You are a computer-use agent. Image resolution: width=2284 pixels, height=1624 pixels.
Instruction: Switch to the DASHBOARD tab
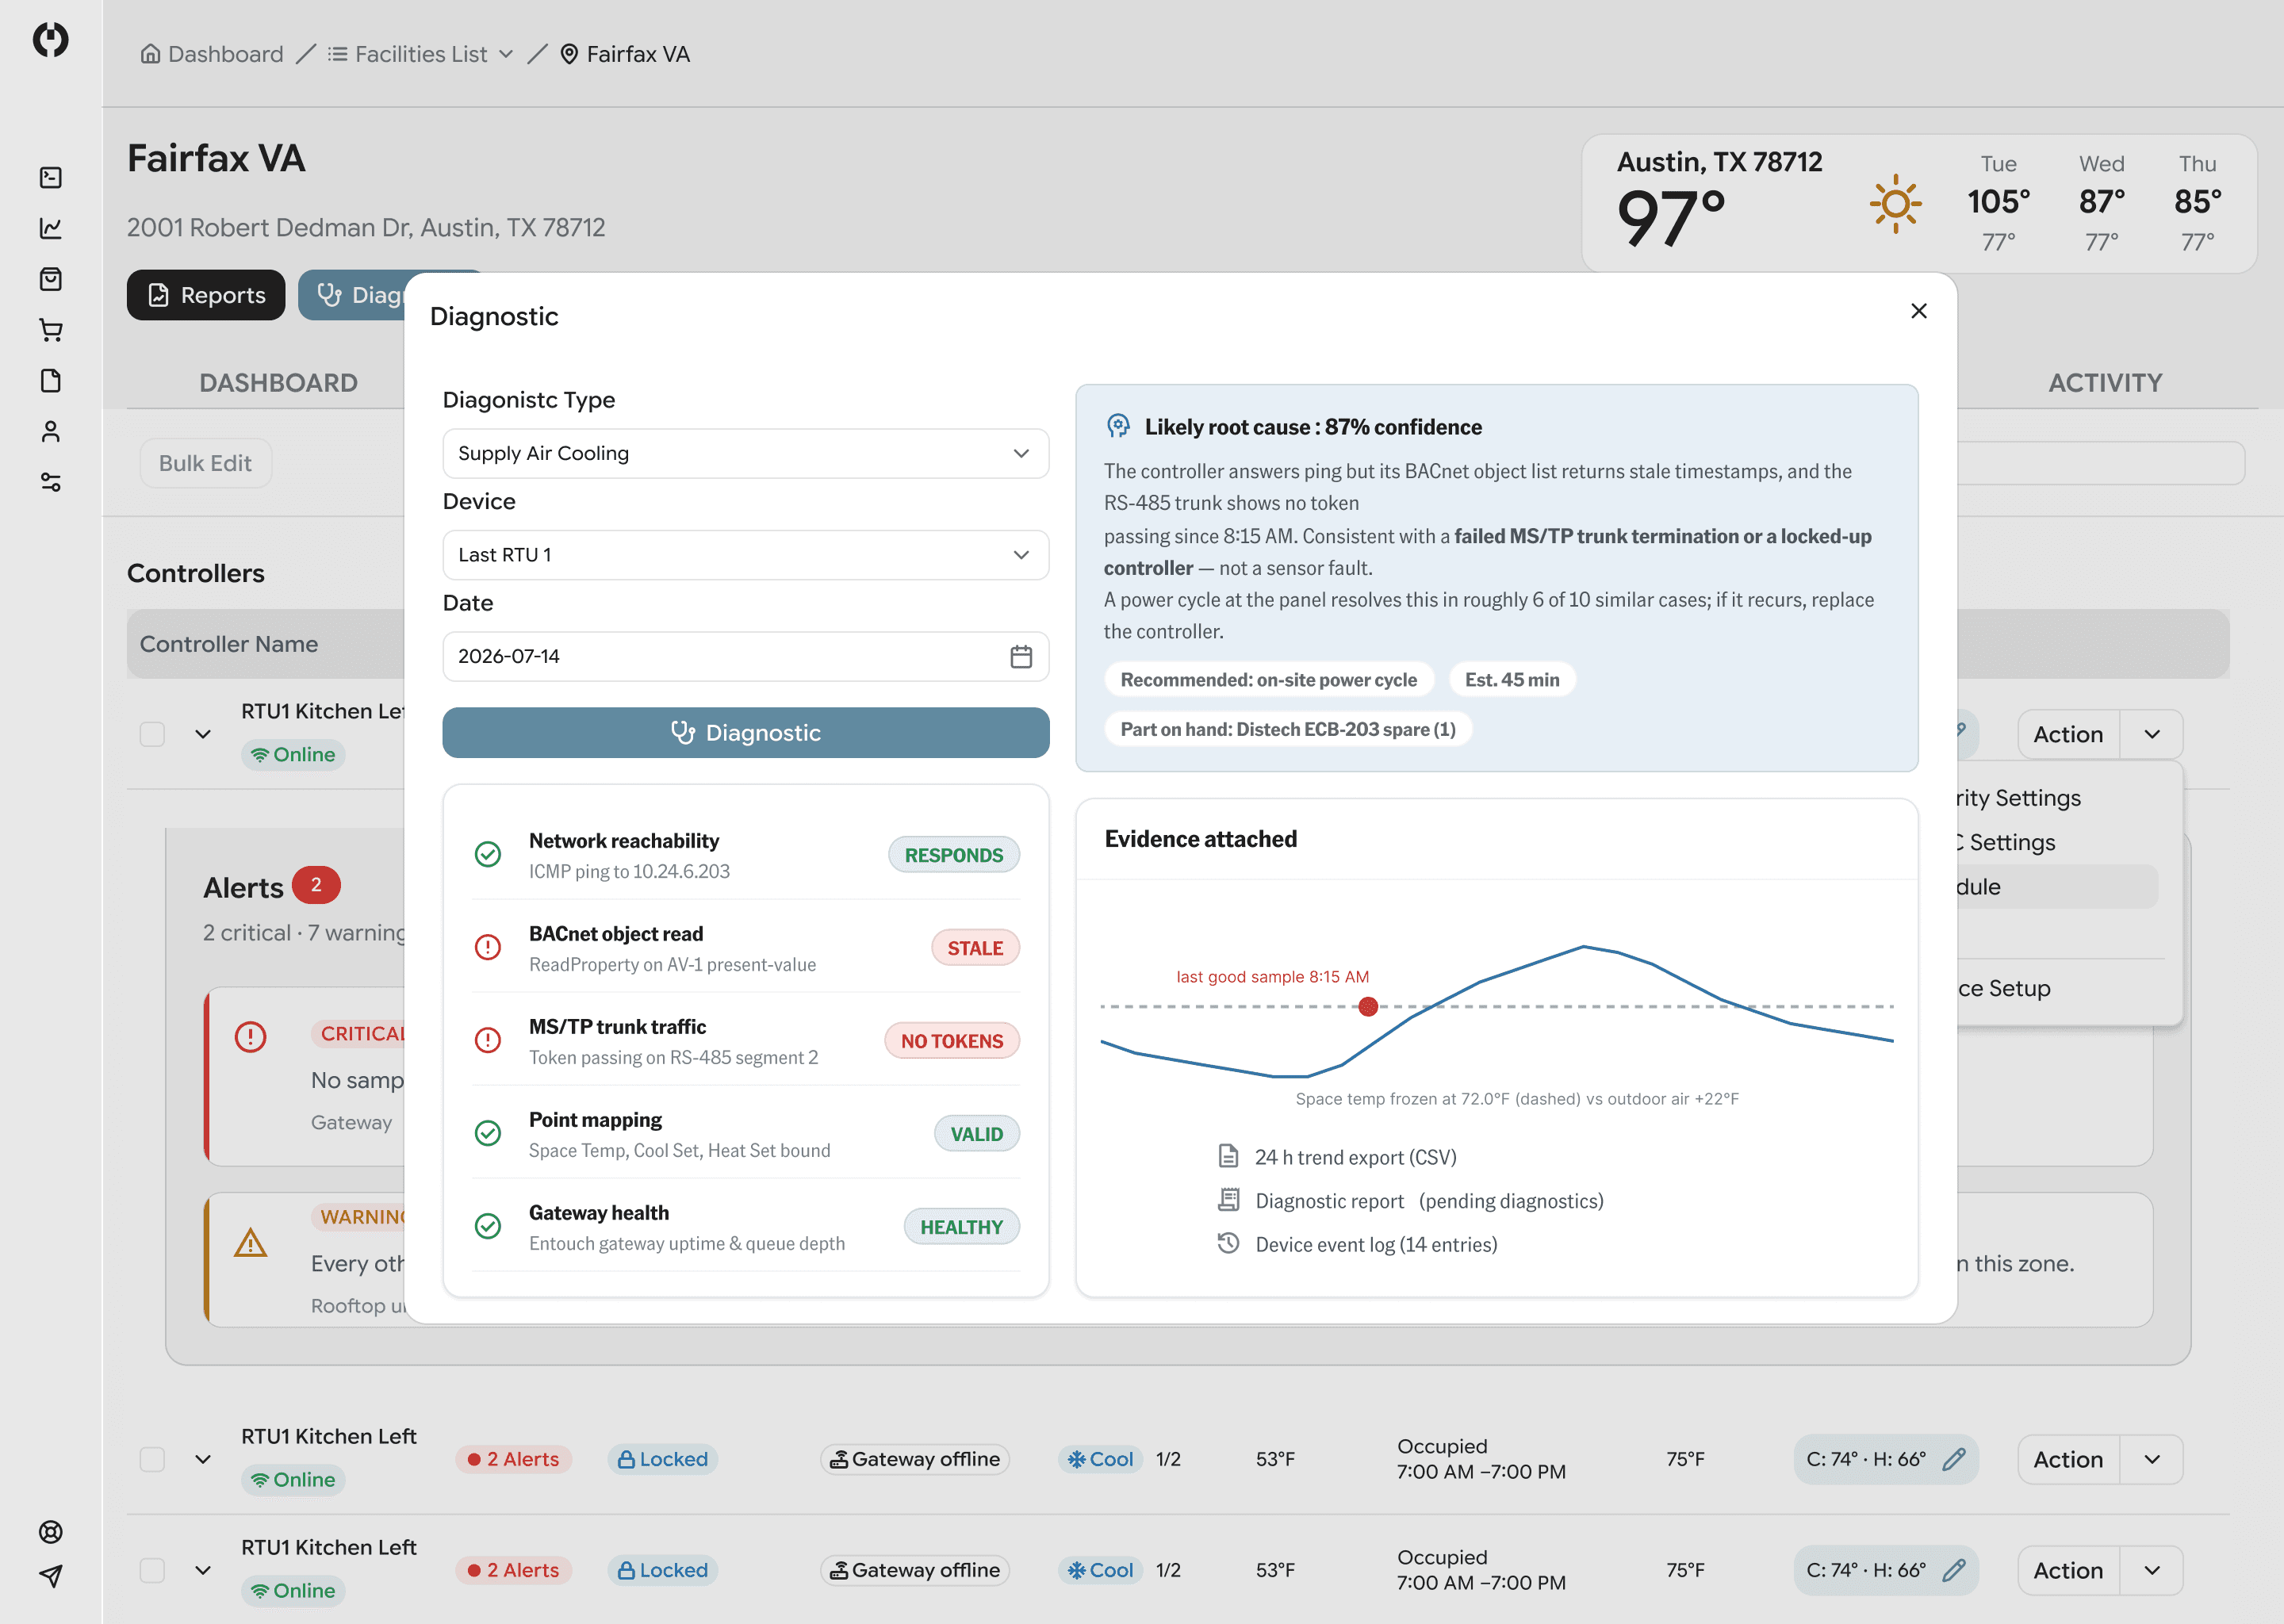point(278,383)
